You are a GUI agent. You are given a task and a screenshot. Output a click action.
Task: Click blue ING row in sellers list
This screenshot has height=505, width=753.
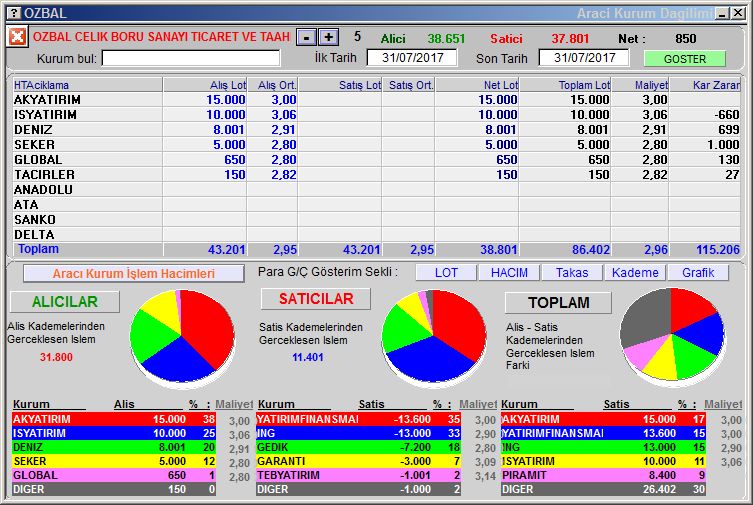click(358, 433)
